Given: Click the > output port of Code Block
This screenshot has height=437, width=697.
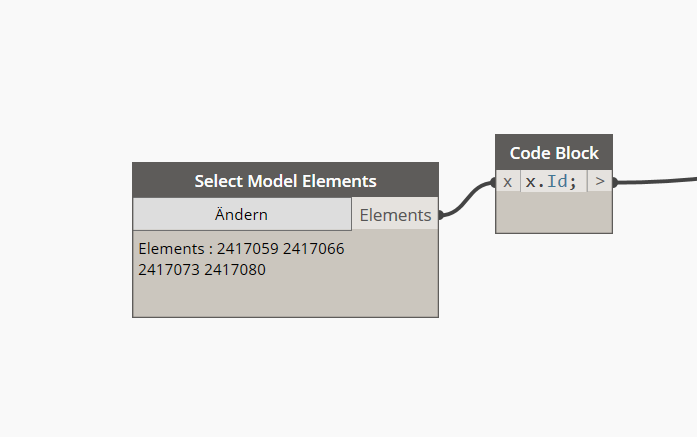Looking at the screenshot, I should [600, 182].
